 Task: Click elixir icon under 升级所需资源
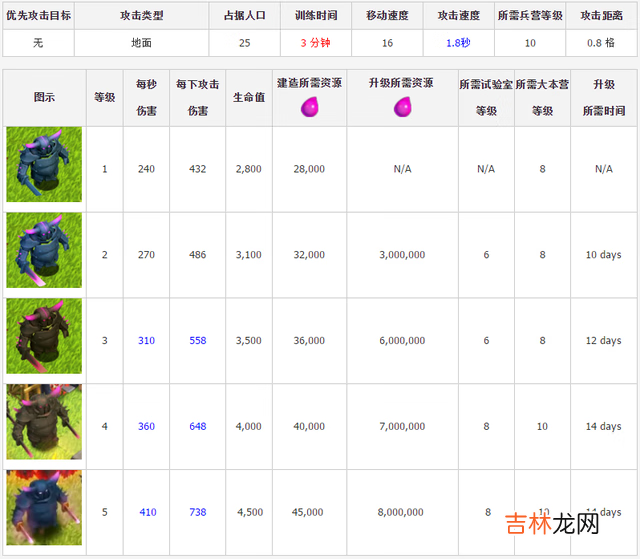[x=402, y=107]
